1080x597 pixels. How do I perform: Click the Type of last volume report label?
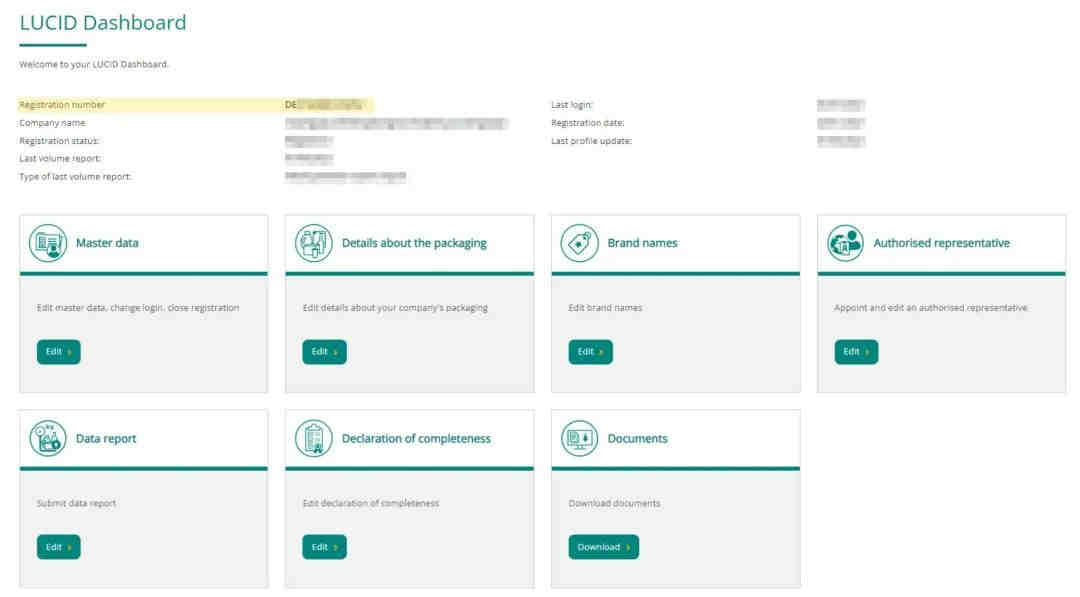click(x=75, y=176)
